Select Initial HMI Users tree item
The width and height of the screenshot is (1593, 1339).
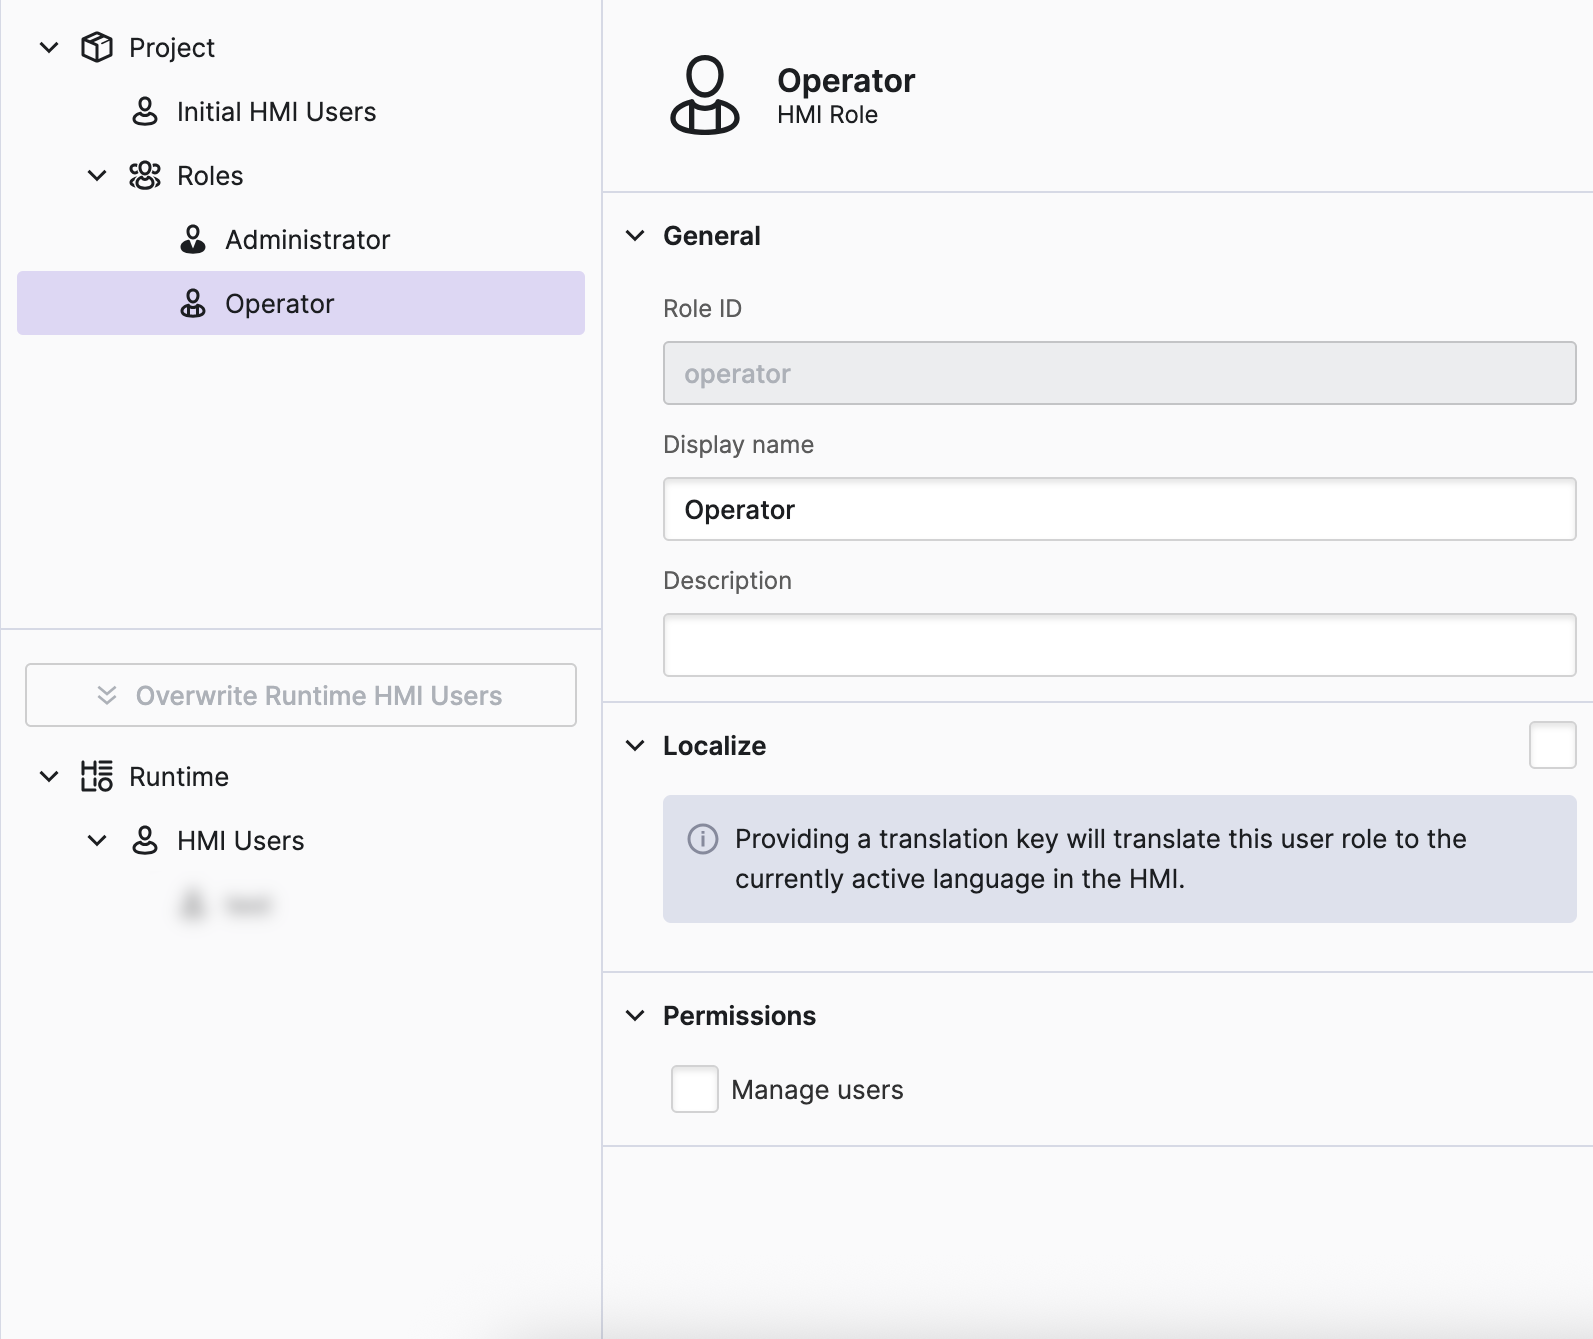click(276, 111)
